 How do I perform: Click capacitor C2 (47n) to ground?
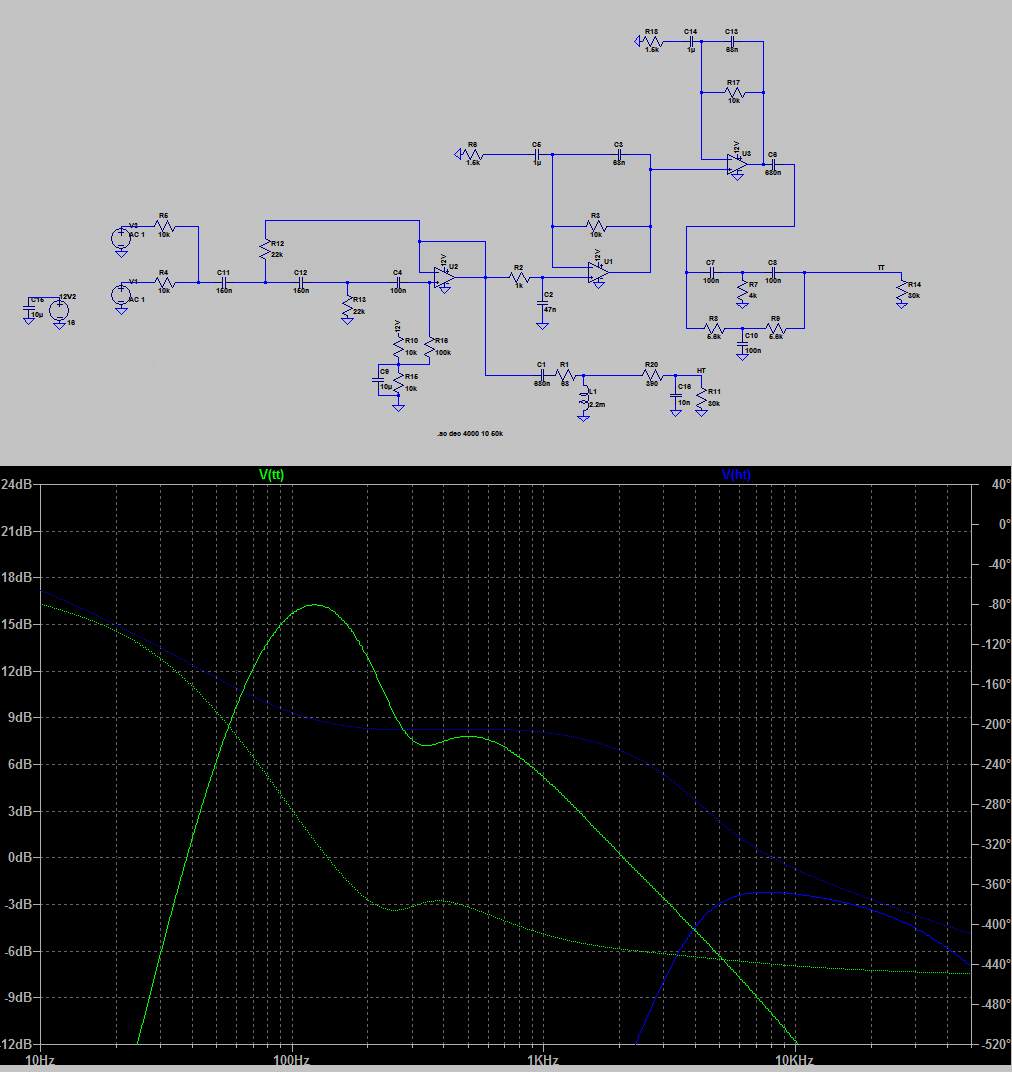(x=542, y=303)
